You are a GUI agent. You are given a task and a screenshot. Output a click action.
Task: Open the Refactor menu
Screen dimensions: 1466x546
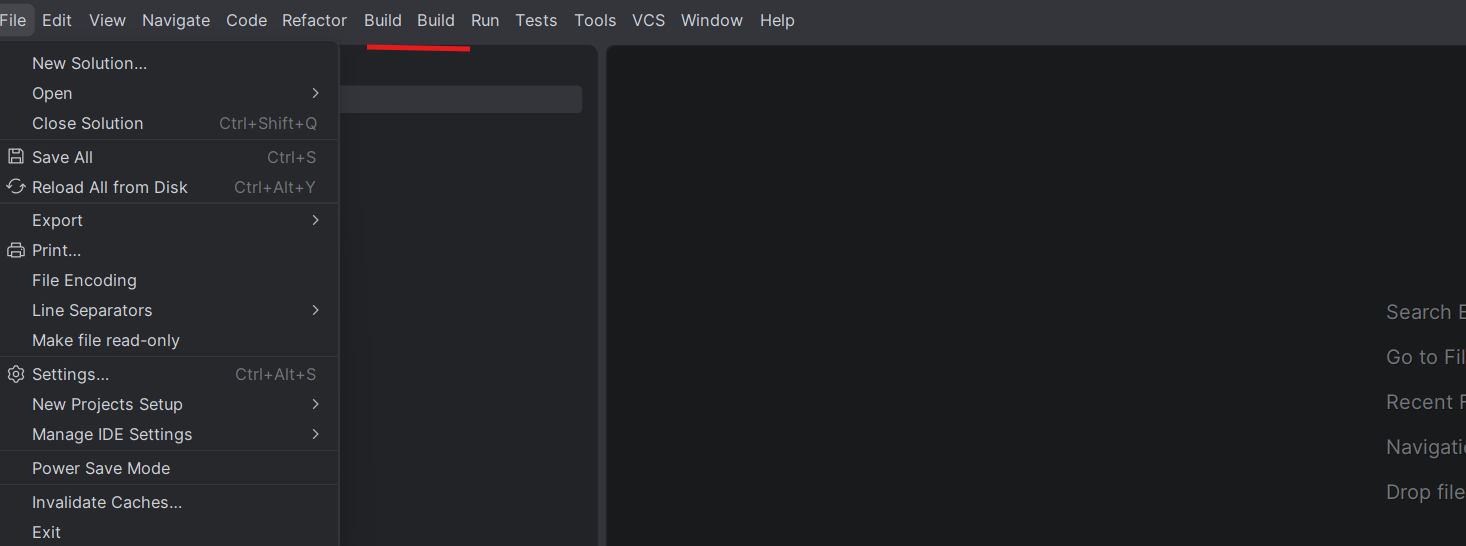(314, 20)
